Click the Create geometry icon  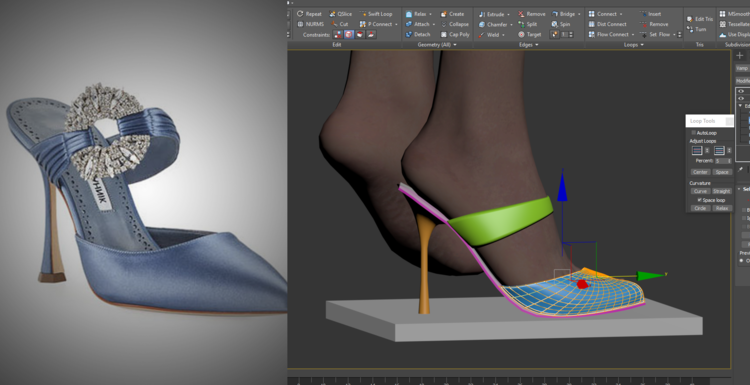[x=443, y=14]
